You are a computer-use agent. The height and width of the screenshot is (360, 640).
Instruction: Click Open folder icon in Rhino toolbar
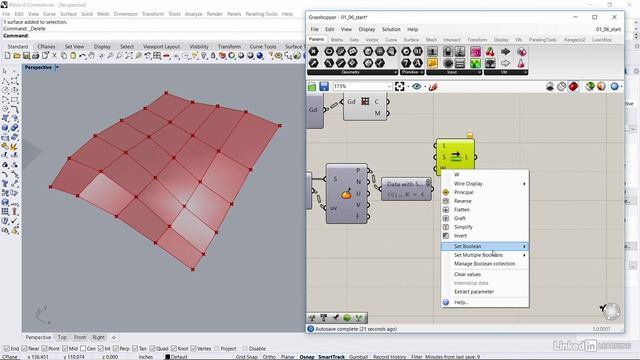17,56
